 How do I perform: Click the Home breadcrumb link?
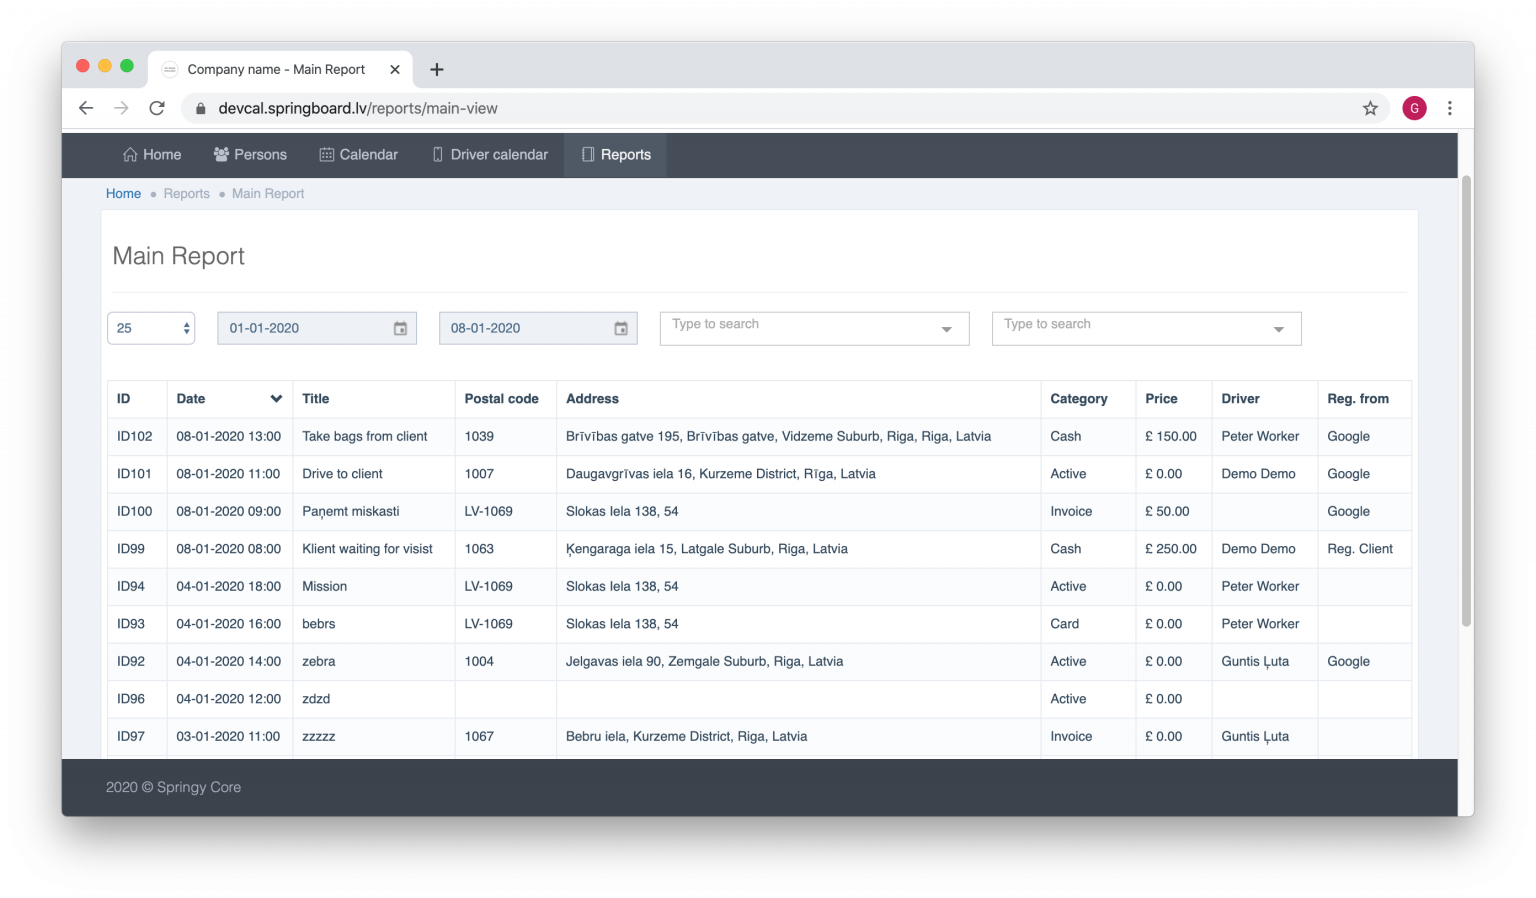123,194
